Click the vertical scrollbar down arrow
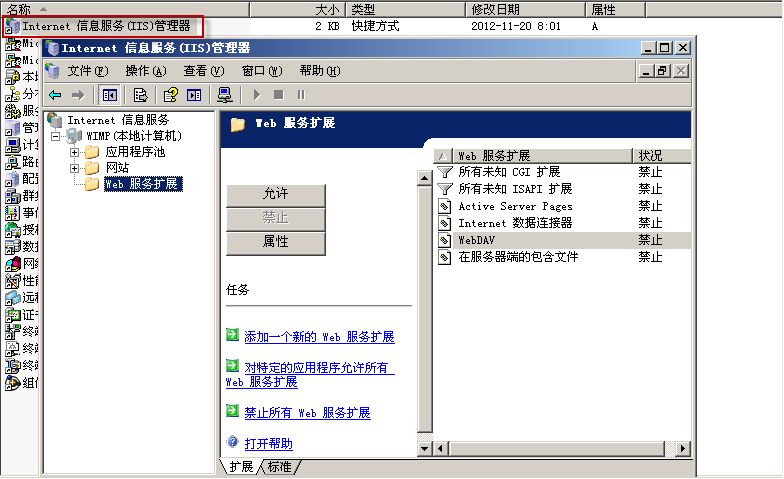Image resolution: width=784 pixels, height=479 pixels. [x=424, y=448]
